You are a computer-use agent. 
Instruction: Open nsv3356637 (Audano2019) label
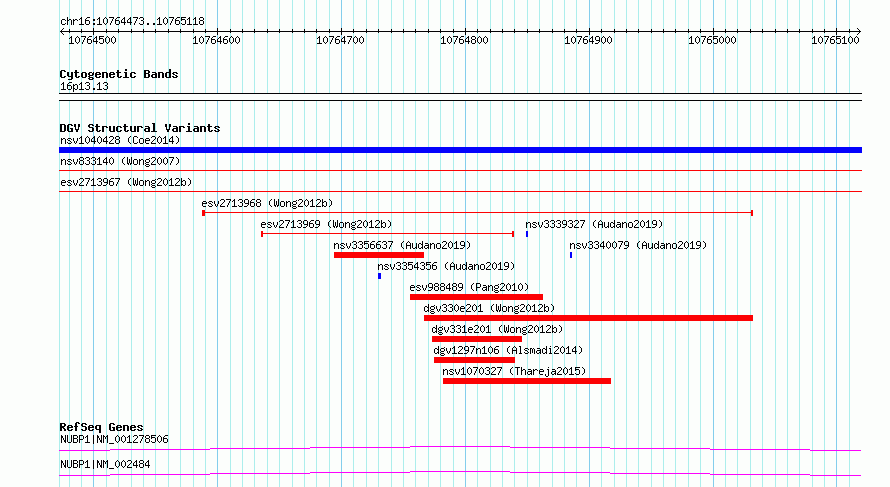point(402,245)
